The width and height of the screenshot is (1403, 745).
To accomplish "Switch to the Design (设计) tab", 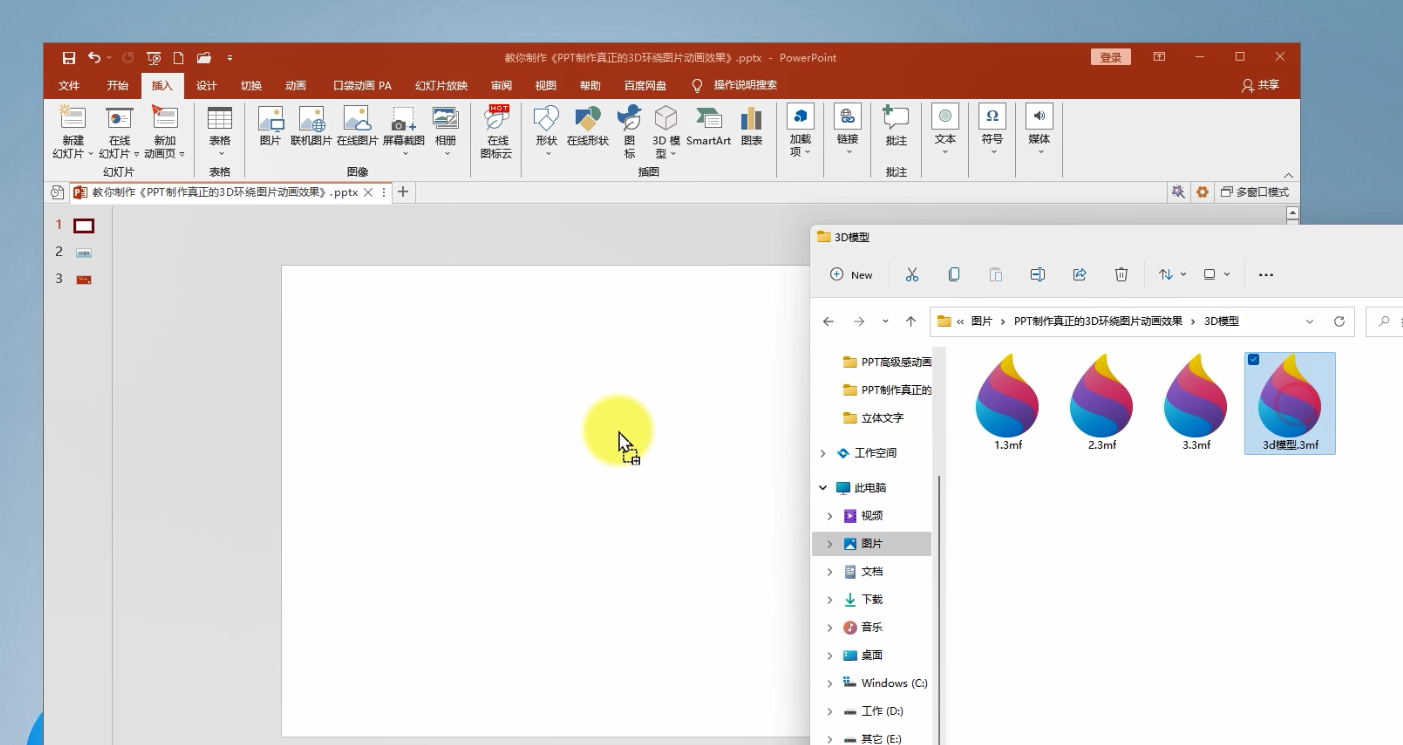I will (x=207, y=86).
